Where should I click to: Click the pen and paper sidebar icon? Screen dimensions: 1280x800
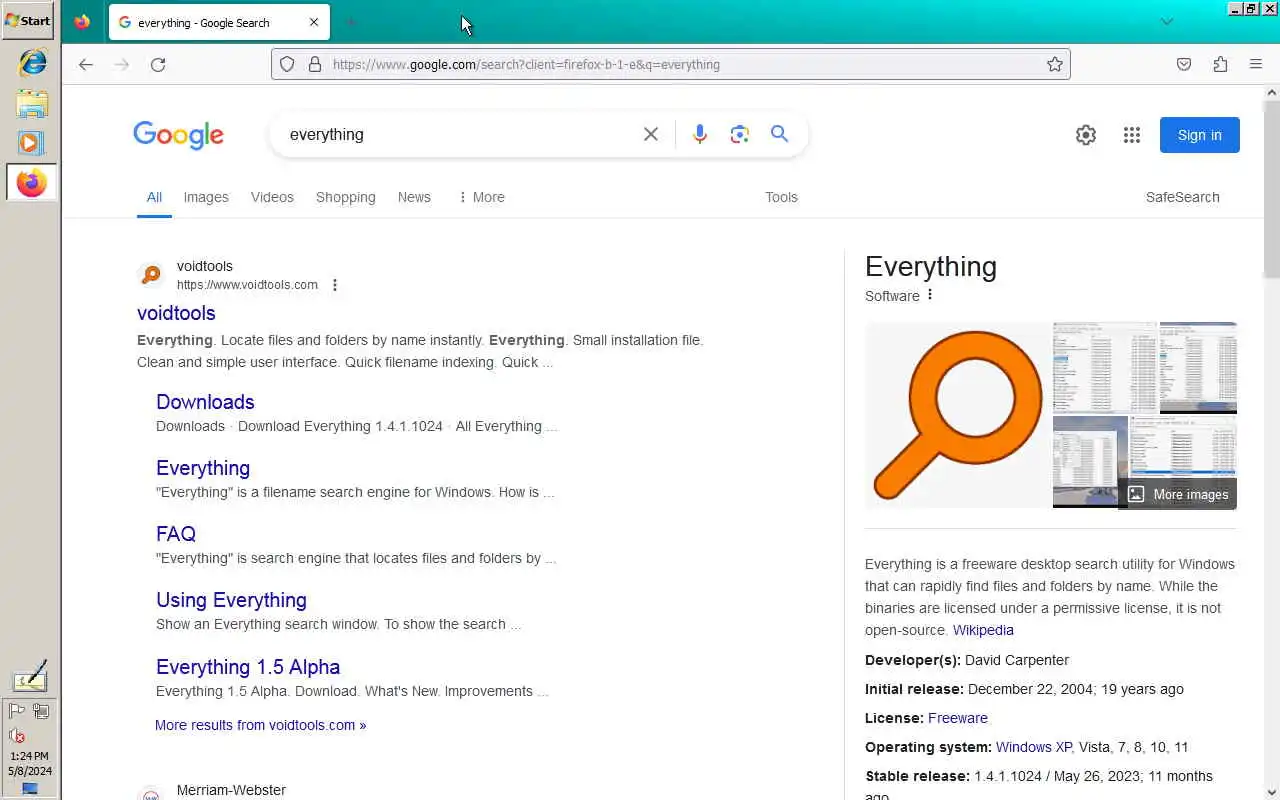(x=30, y=676)
